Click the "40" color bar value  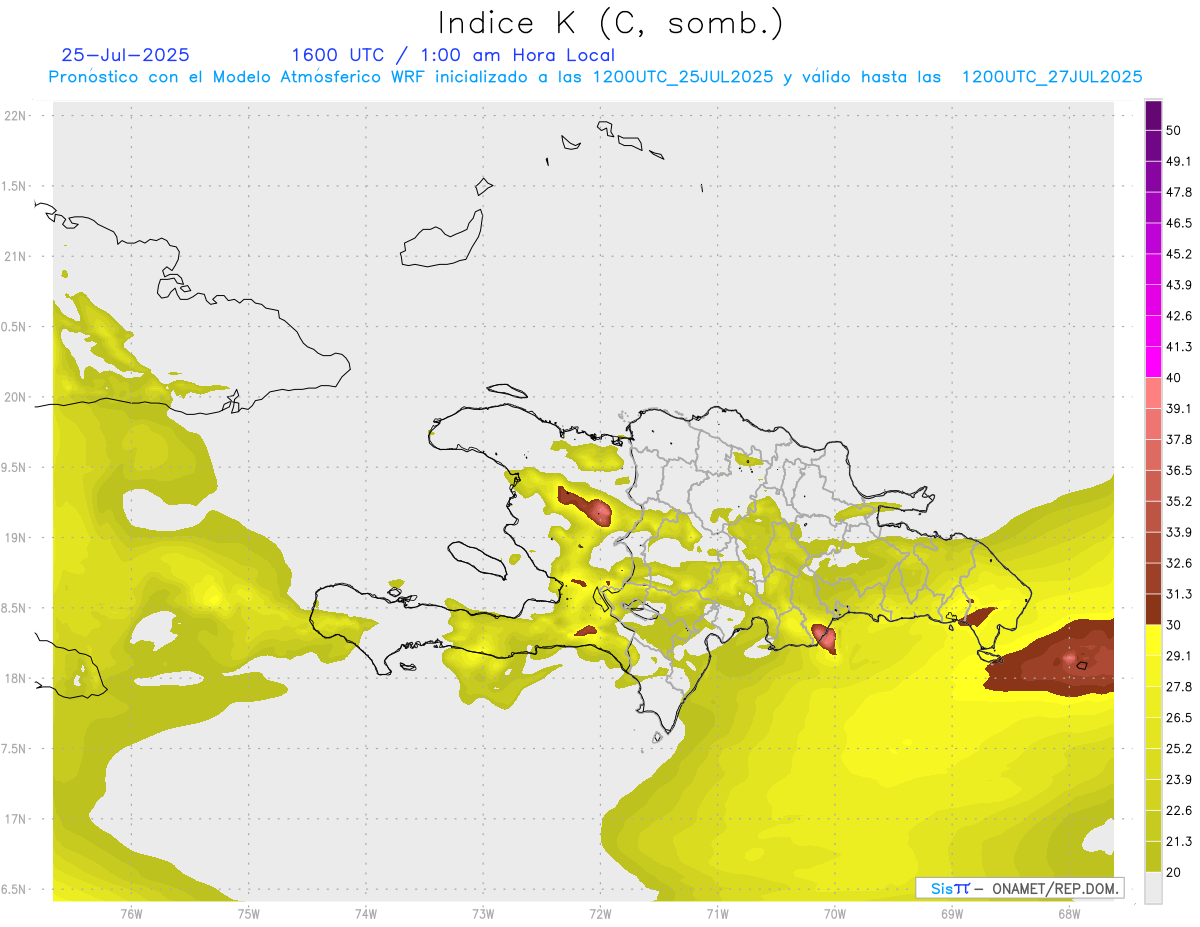pyautogui.click(x=1174, y=378)
